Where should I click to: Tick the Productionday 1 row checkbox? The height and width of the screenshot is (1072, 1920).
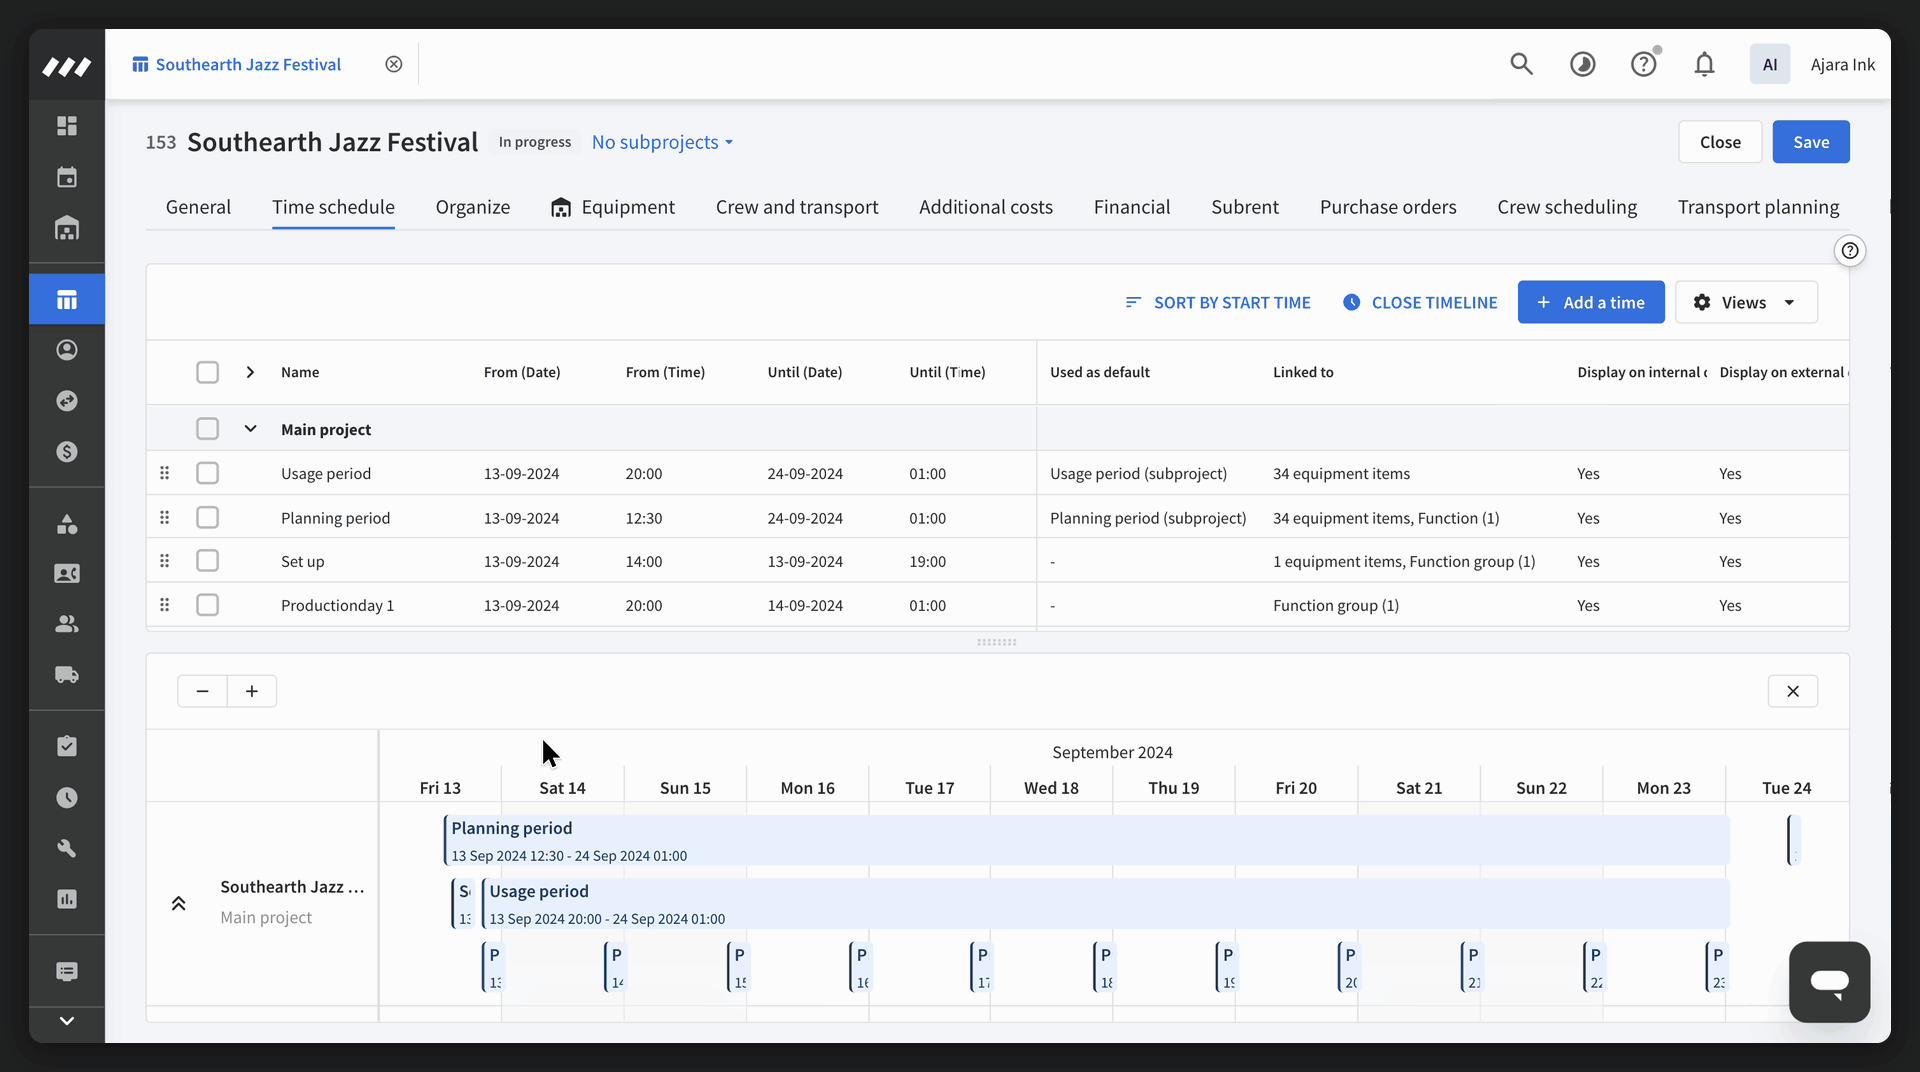point(207,605)
